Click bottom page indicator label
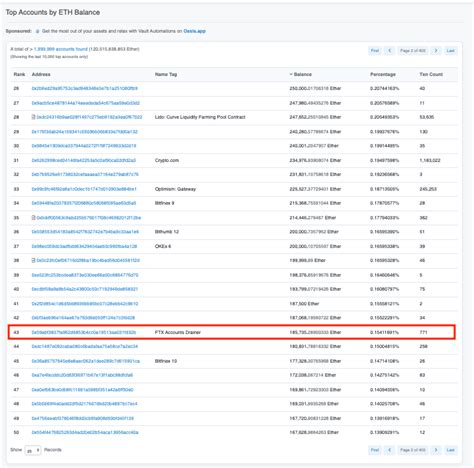 [x=413, y=450]
